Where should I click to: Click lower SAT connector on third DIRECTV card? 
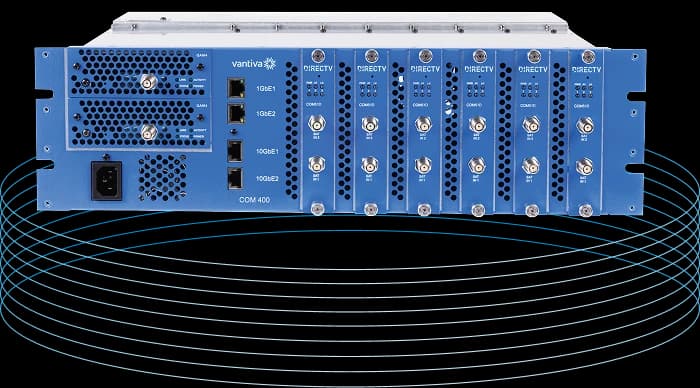point(423,166)
